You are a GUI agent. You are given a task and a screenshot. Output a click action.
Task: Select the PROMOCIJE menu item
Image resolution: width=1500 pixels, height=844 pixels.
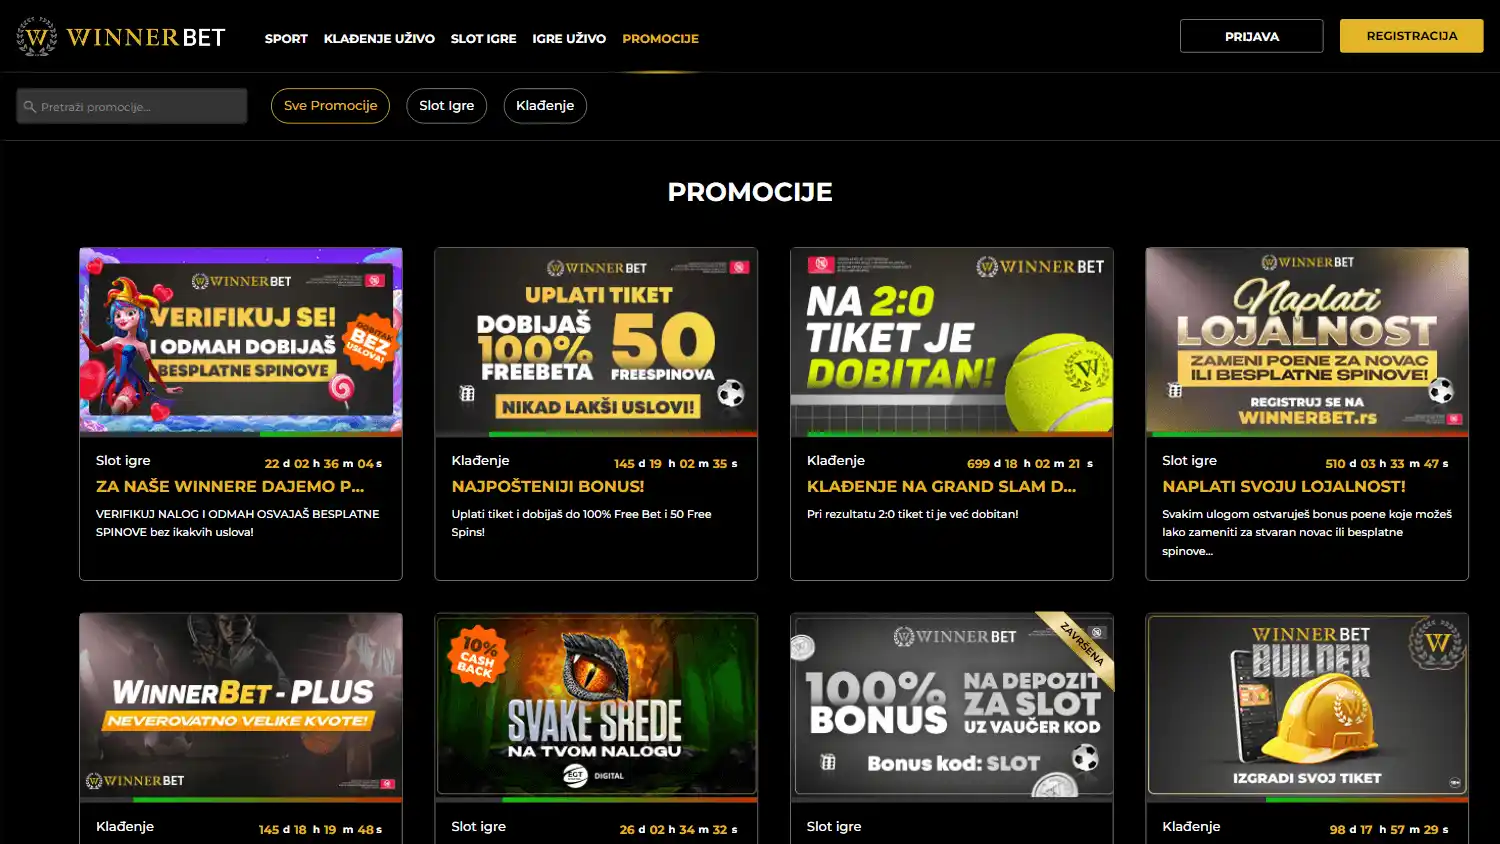coord(660,38)
